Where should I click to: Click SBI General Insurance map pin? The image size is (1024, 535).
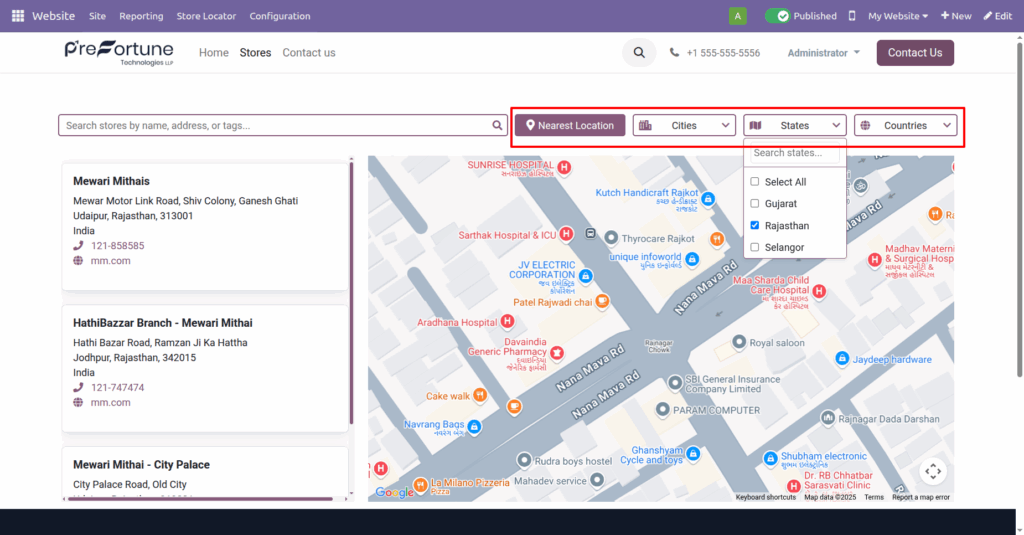(675, 383)
